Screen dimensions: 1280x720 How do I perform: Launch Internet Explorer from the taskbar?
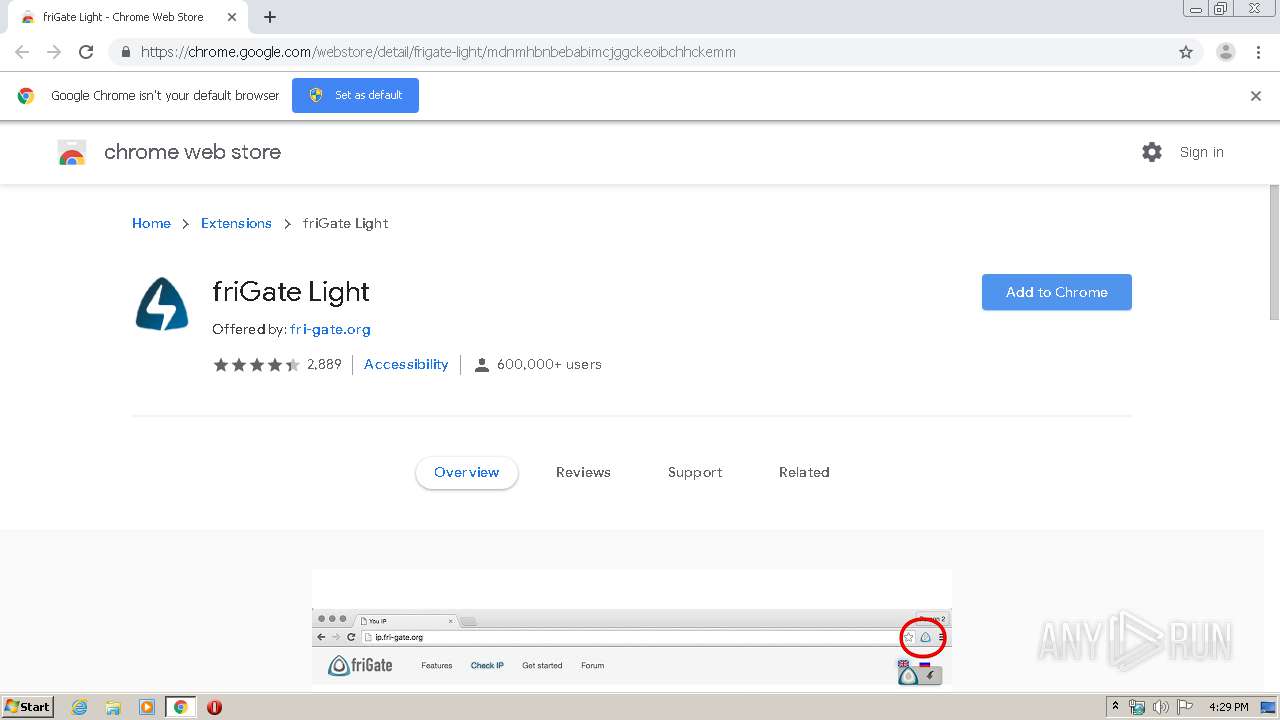[80, 707]
